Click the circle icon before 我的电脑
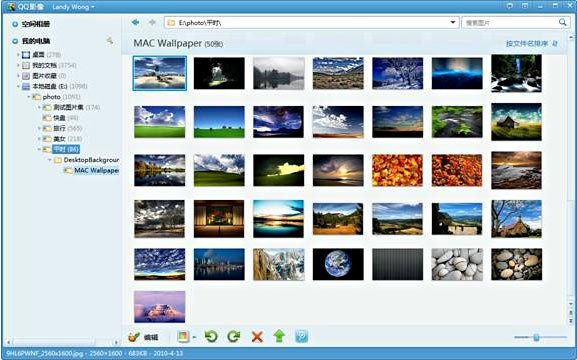The height and width of the screenshot is (360, 577). (15, 41)
